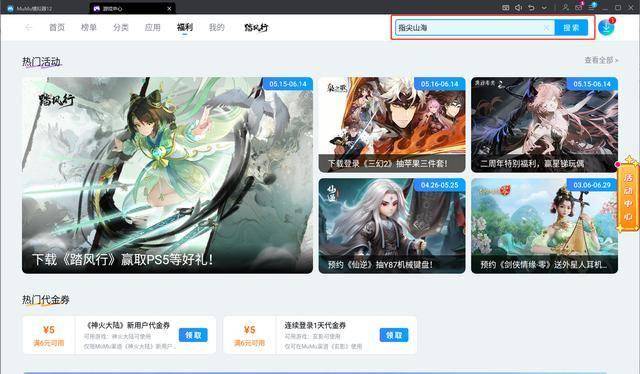Close the 游戏中心 tab
This screenshot has height=374, width=640.
coord(169,8)
